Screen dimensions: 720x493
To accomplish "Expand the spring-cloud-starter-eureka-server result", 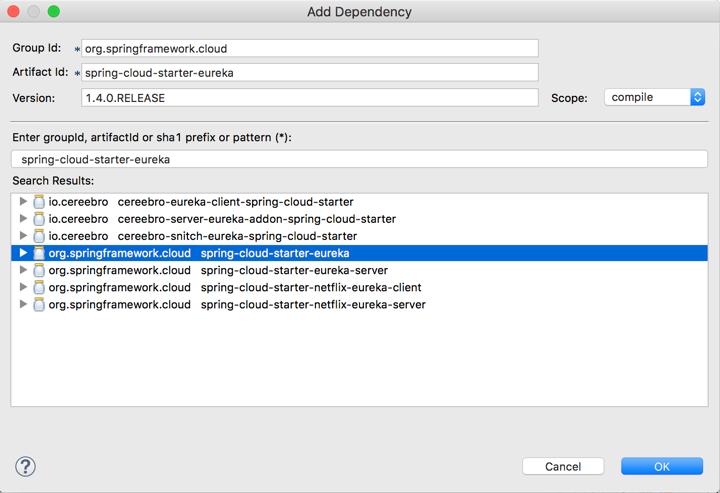I will (x=24, y=270).
